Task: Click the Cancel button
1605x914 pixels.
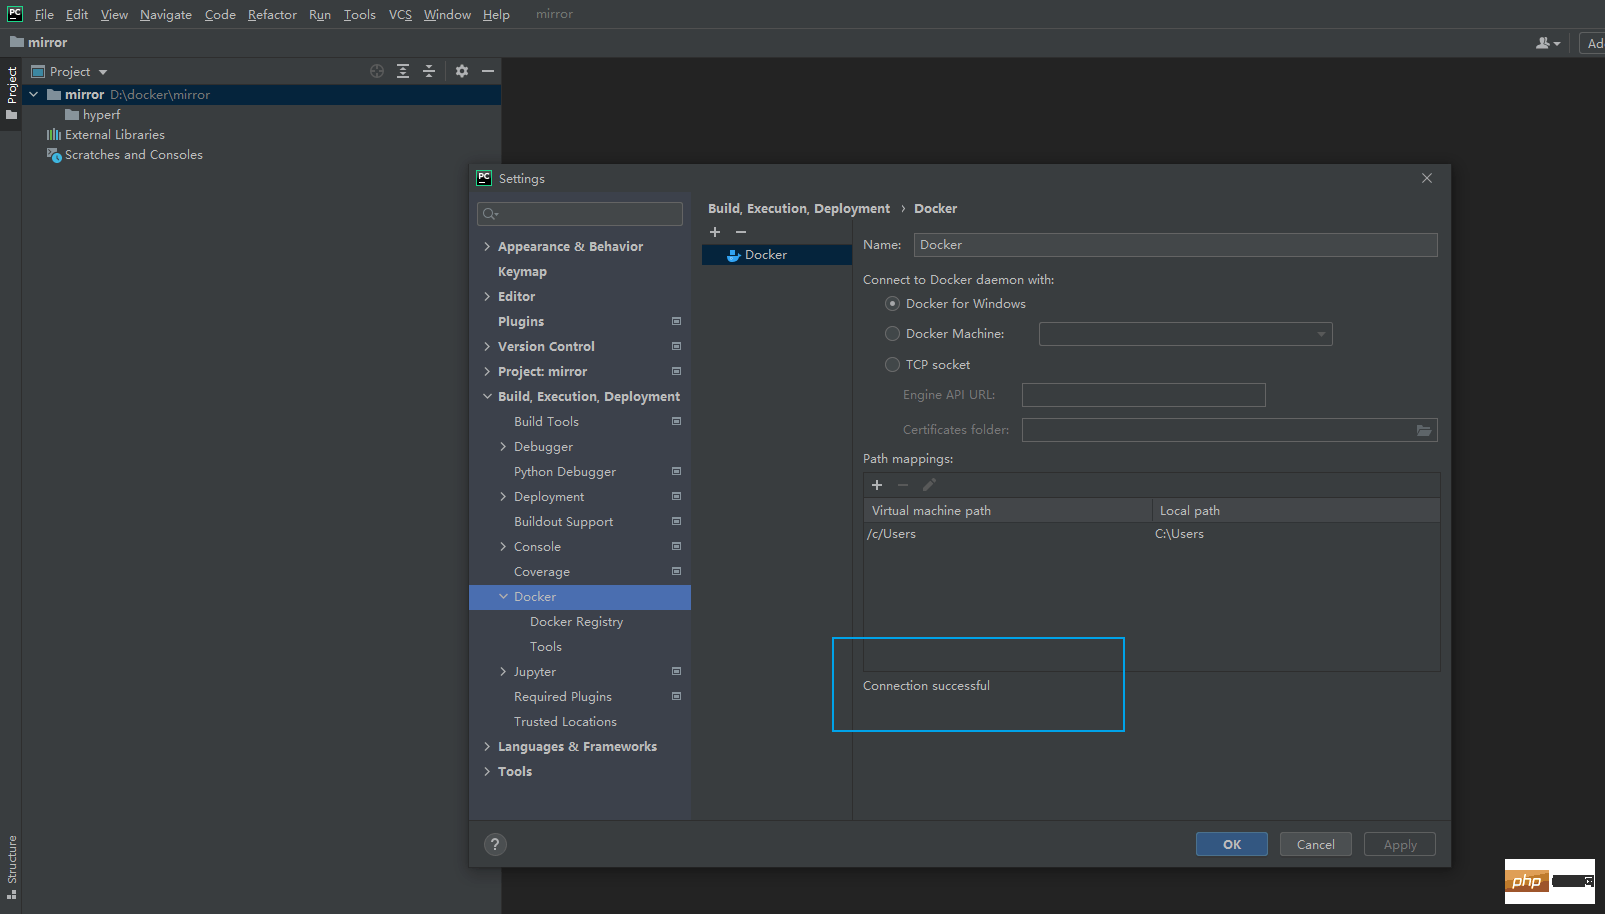Action: tap(1316, 844)
